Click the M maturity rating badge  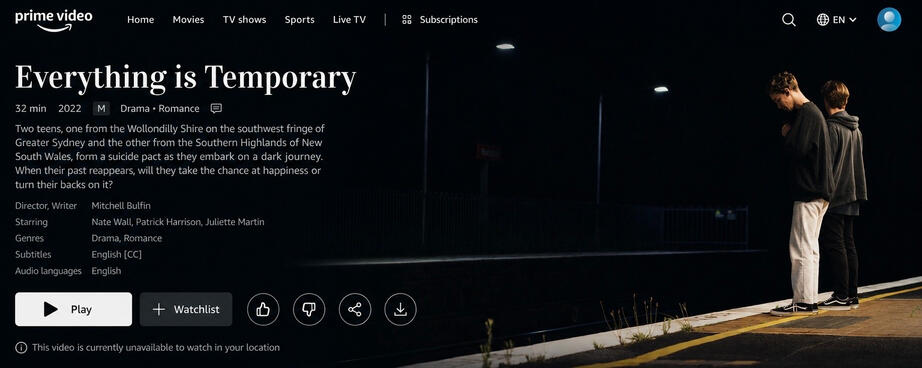point(101,108)
